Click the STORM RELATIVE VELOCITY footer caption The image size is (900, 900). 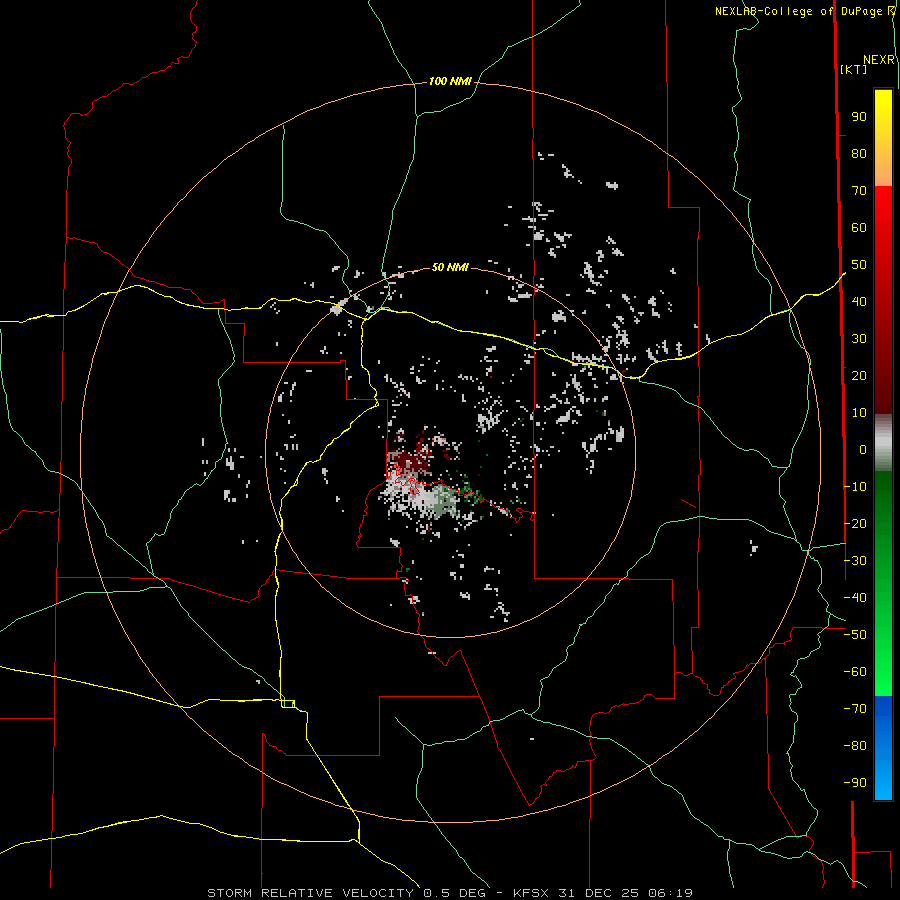point(449,893)
